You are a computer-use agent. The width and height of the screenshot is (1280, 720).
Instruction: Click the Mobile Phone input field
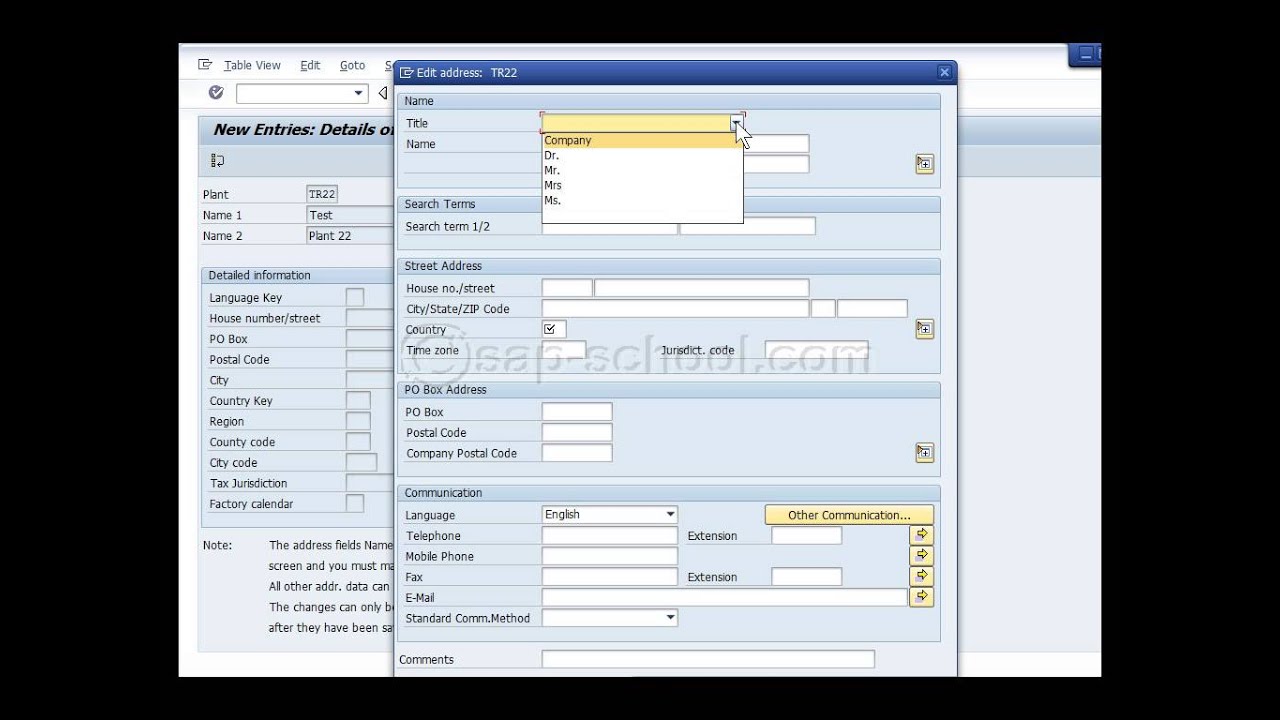click(x=610, y=556)
